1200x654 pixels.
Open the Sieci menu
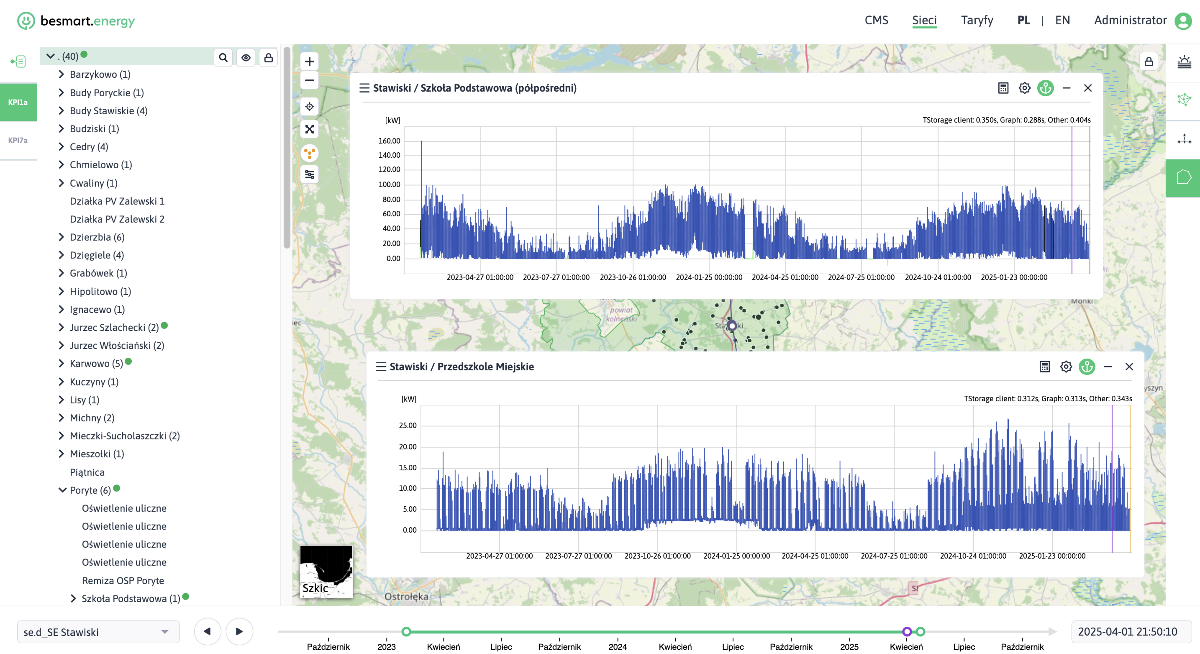(x=924, y=20)
